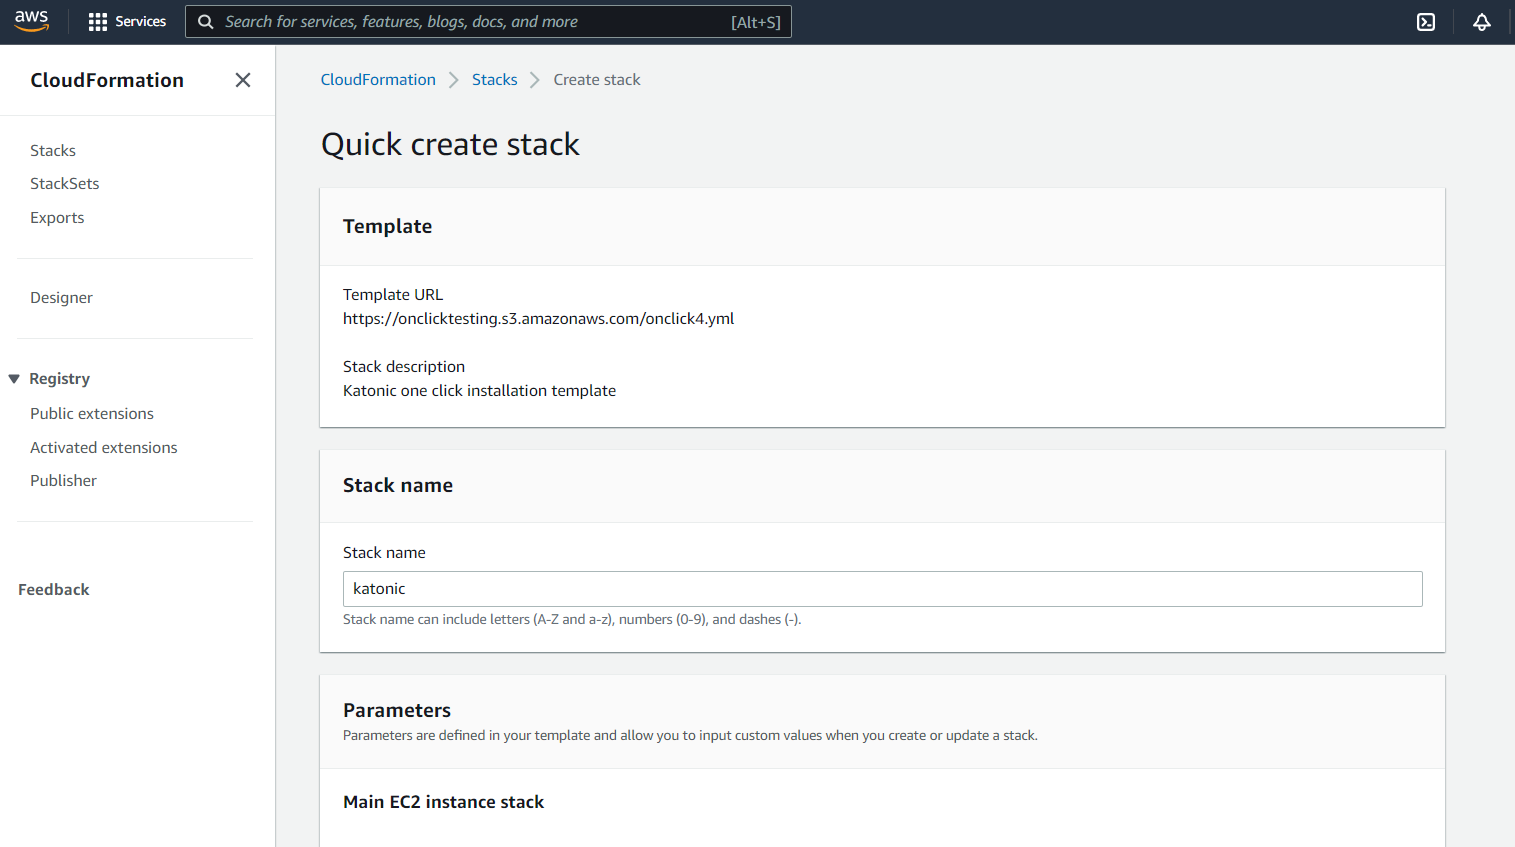Viewport: 1515px width, 847px height.
Task: Open Stacks in the sidebar
Action: click(x=53, y=151)
